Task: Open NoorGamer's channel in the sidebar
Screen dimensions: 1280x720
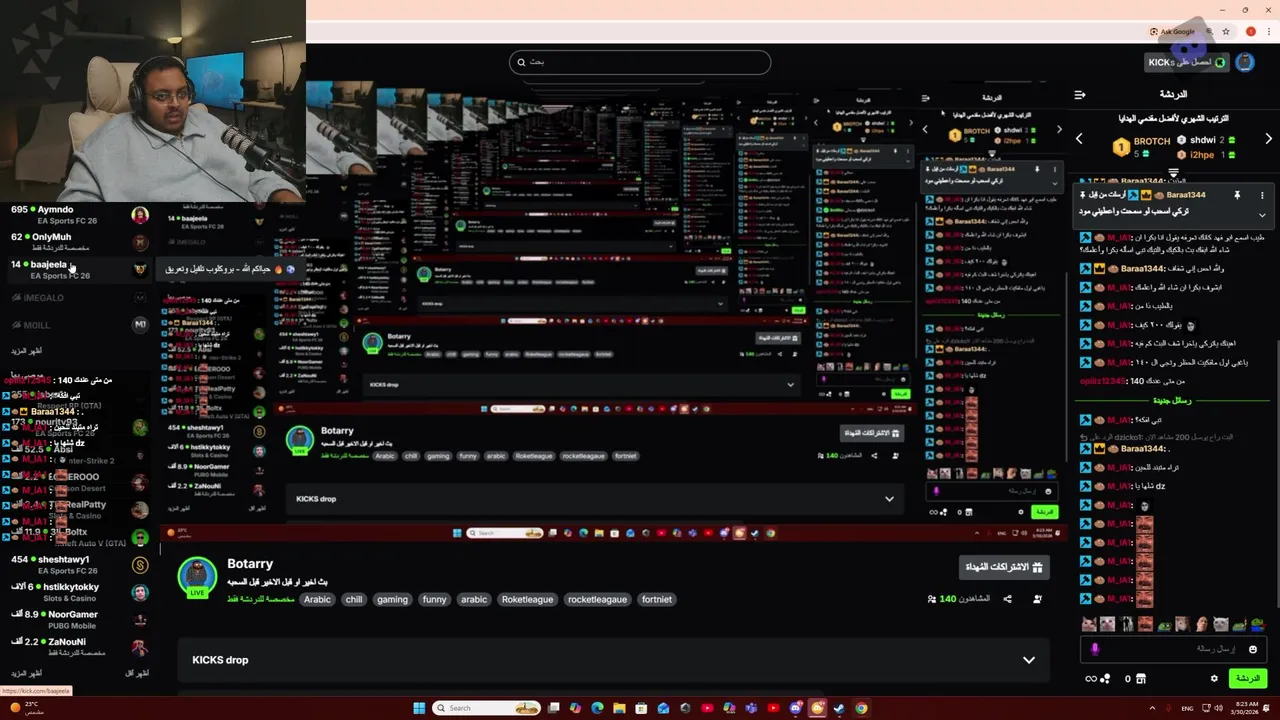Action: pyautogui.click(x=80, y=620)
